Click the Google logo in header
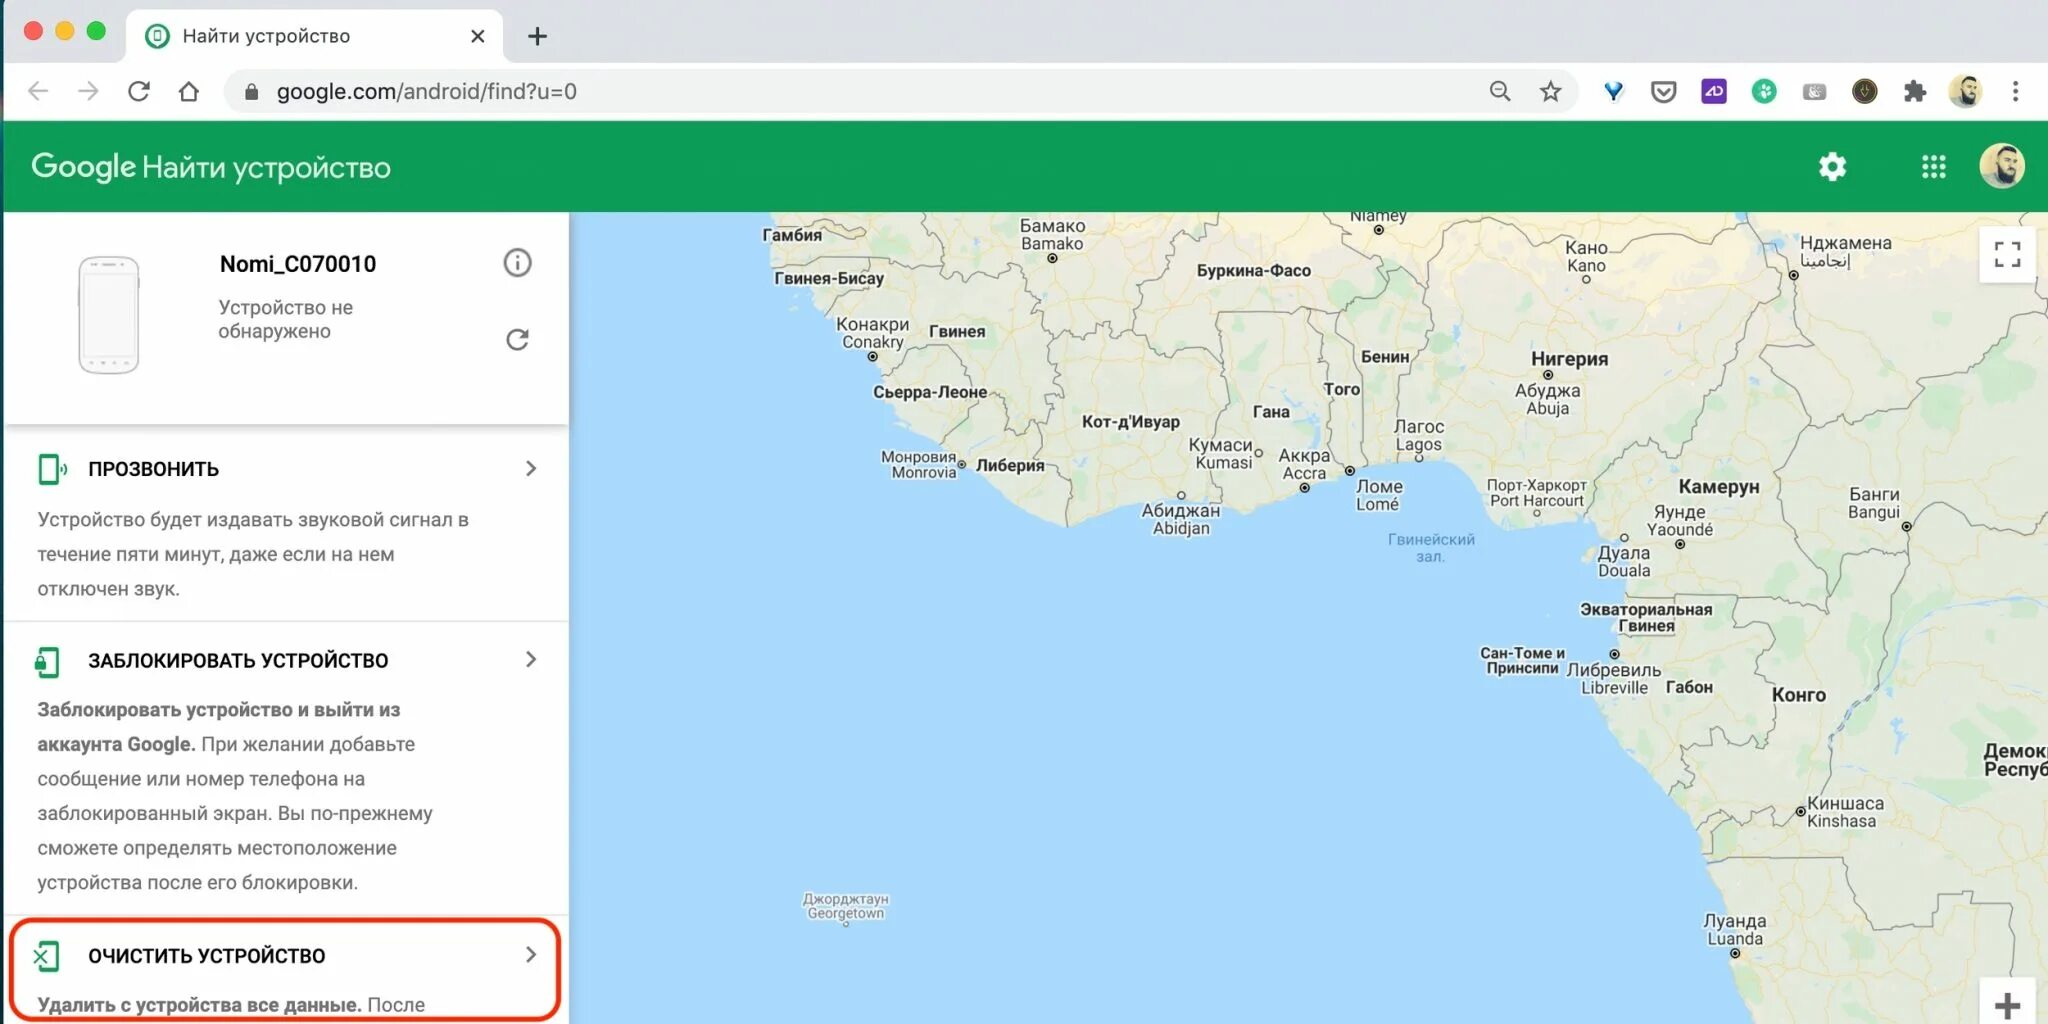Screen dimensions: 2048x1024 [x=83, y=166]
